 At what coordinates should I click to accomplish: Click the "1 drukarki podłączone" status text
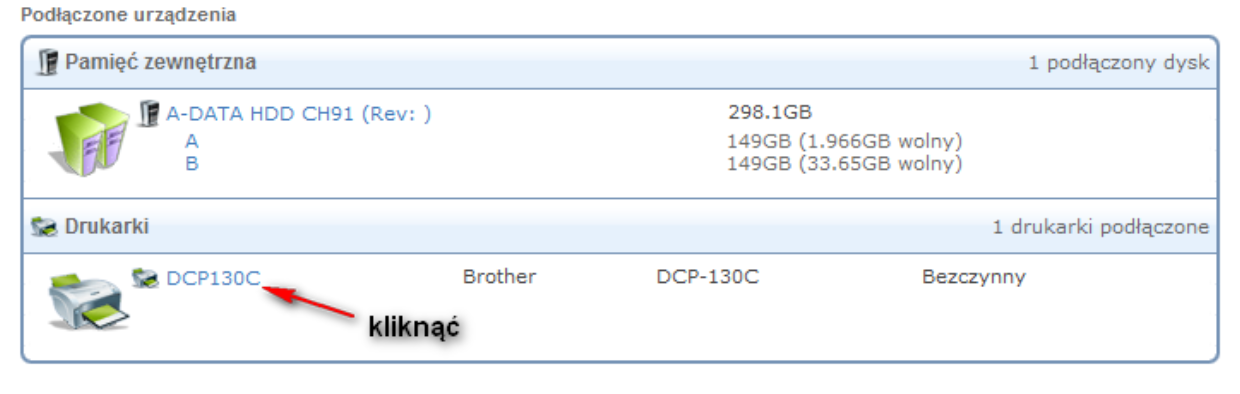(x=1101, y=228)
